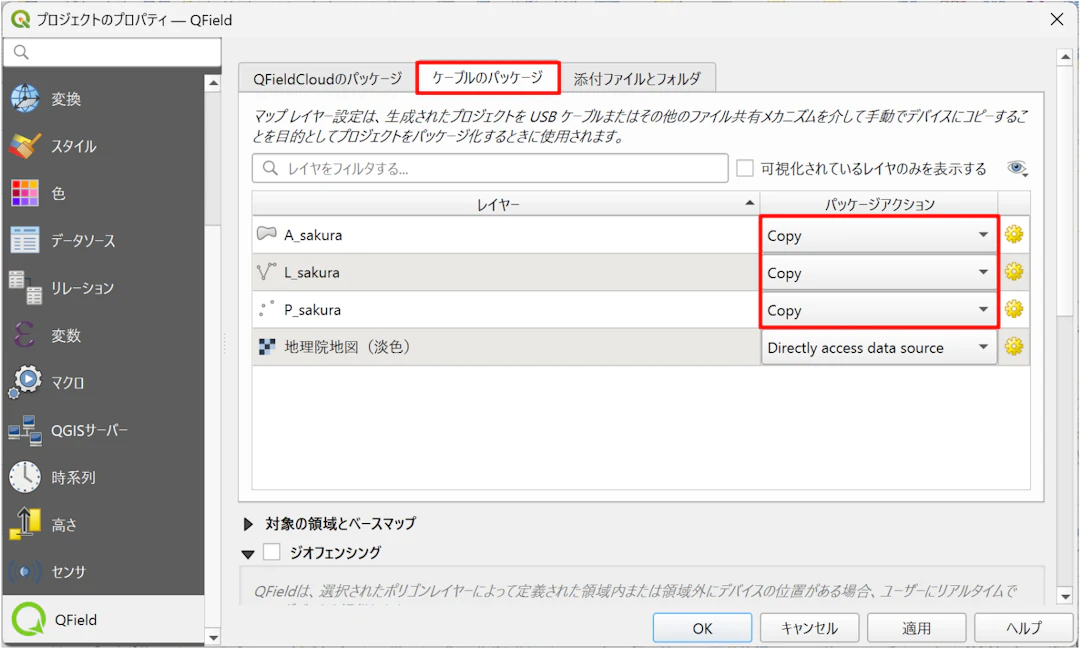Screen dimensions: 1080x649
Task: Open the gear settings for A_sakura layer
Action: tap(1015, 234)
